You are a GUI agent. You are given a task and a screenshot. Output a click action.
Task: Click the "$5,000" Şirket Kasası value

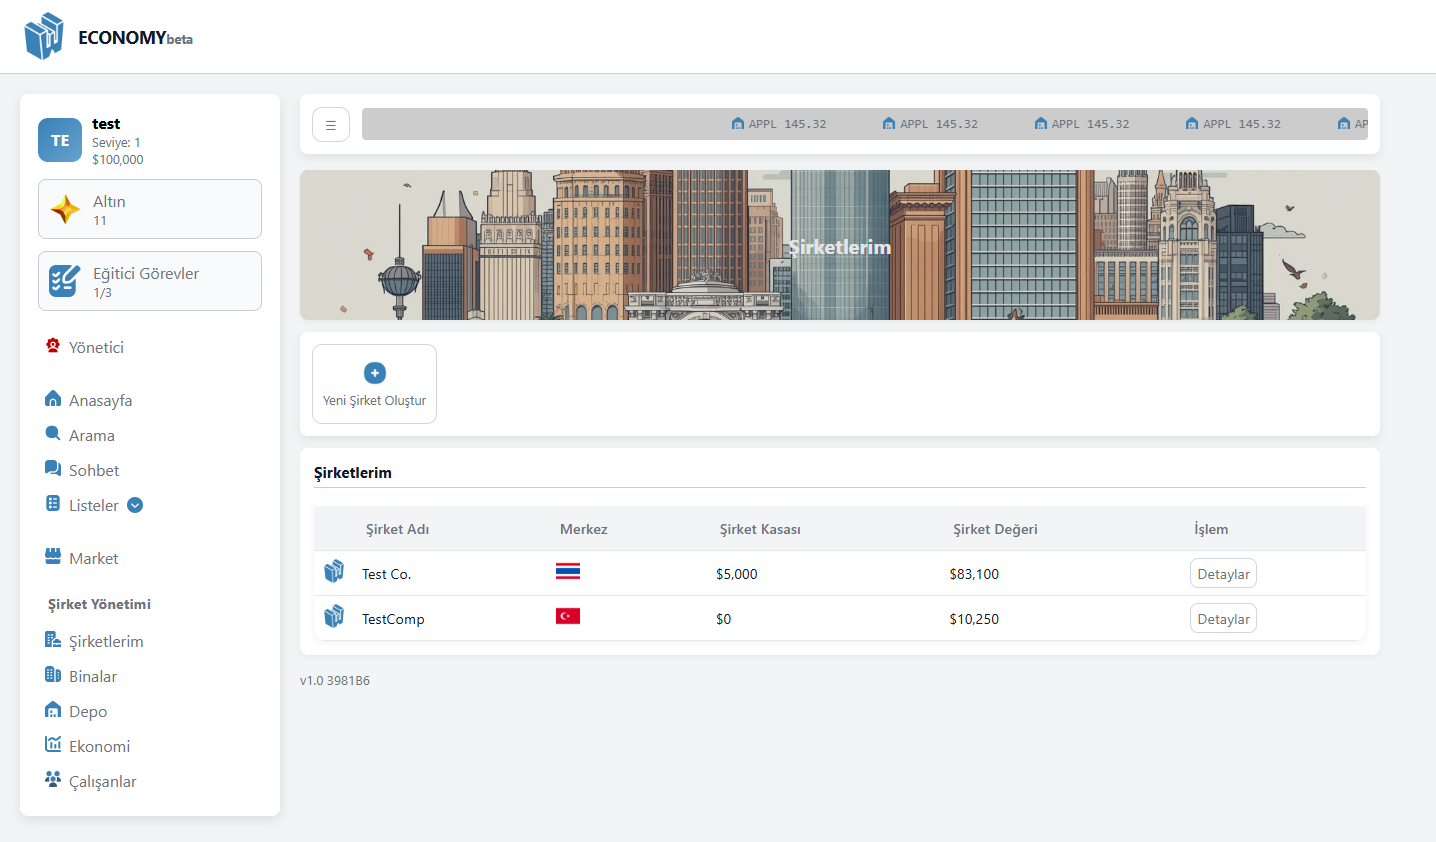point(737,574)
